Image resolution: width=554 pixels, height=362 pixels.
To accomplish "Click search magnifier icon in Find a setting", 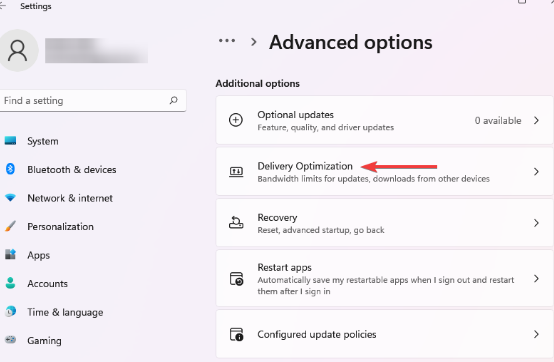I will coord(173,100).
